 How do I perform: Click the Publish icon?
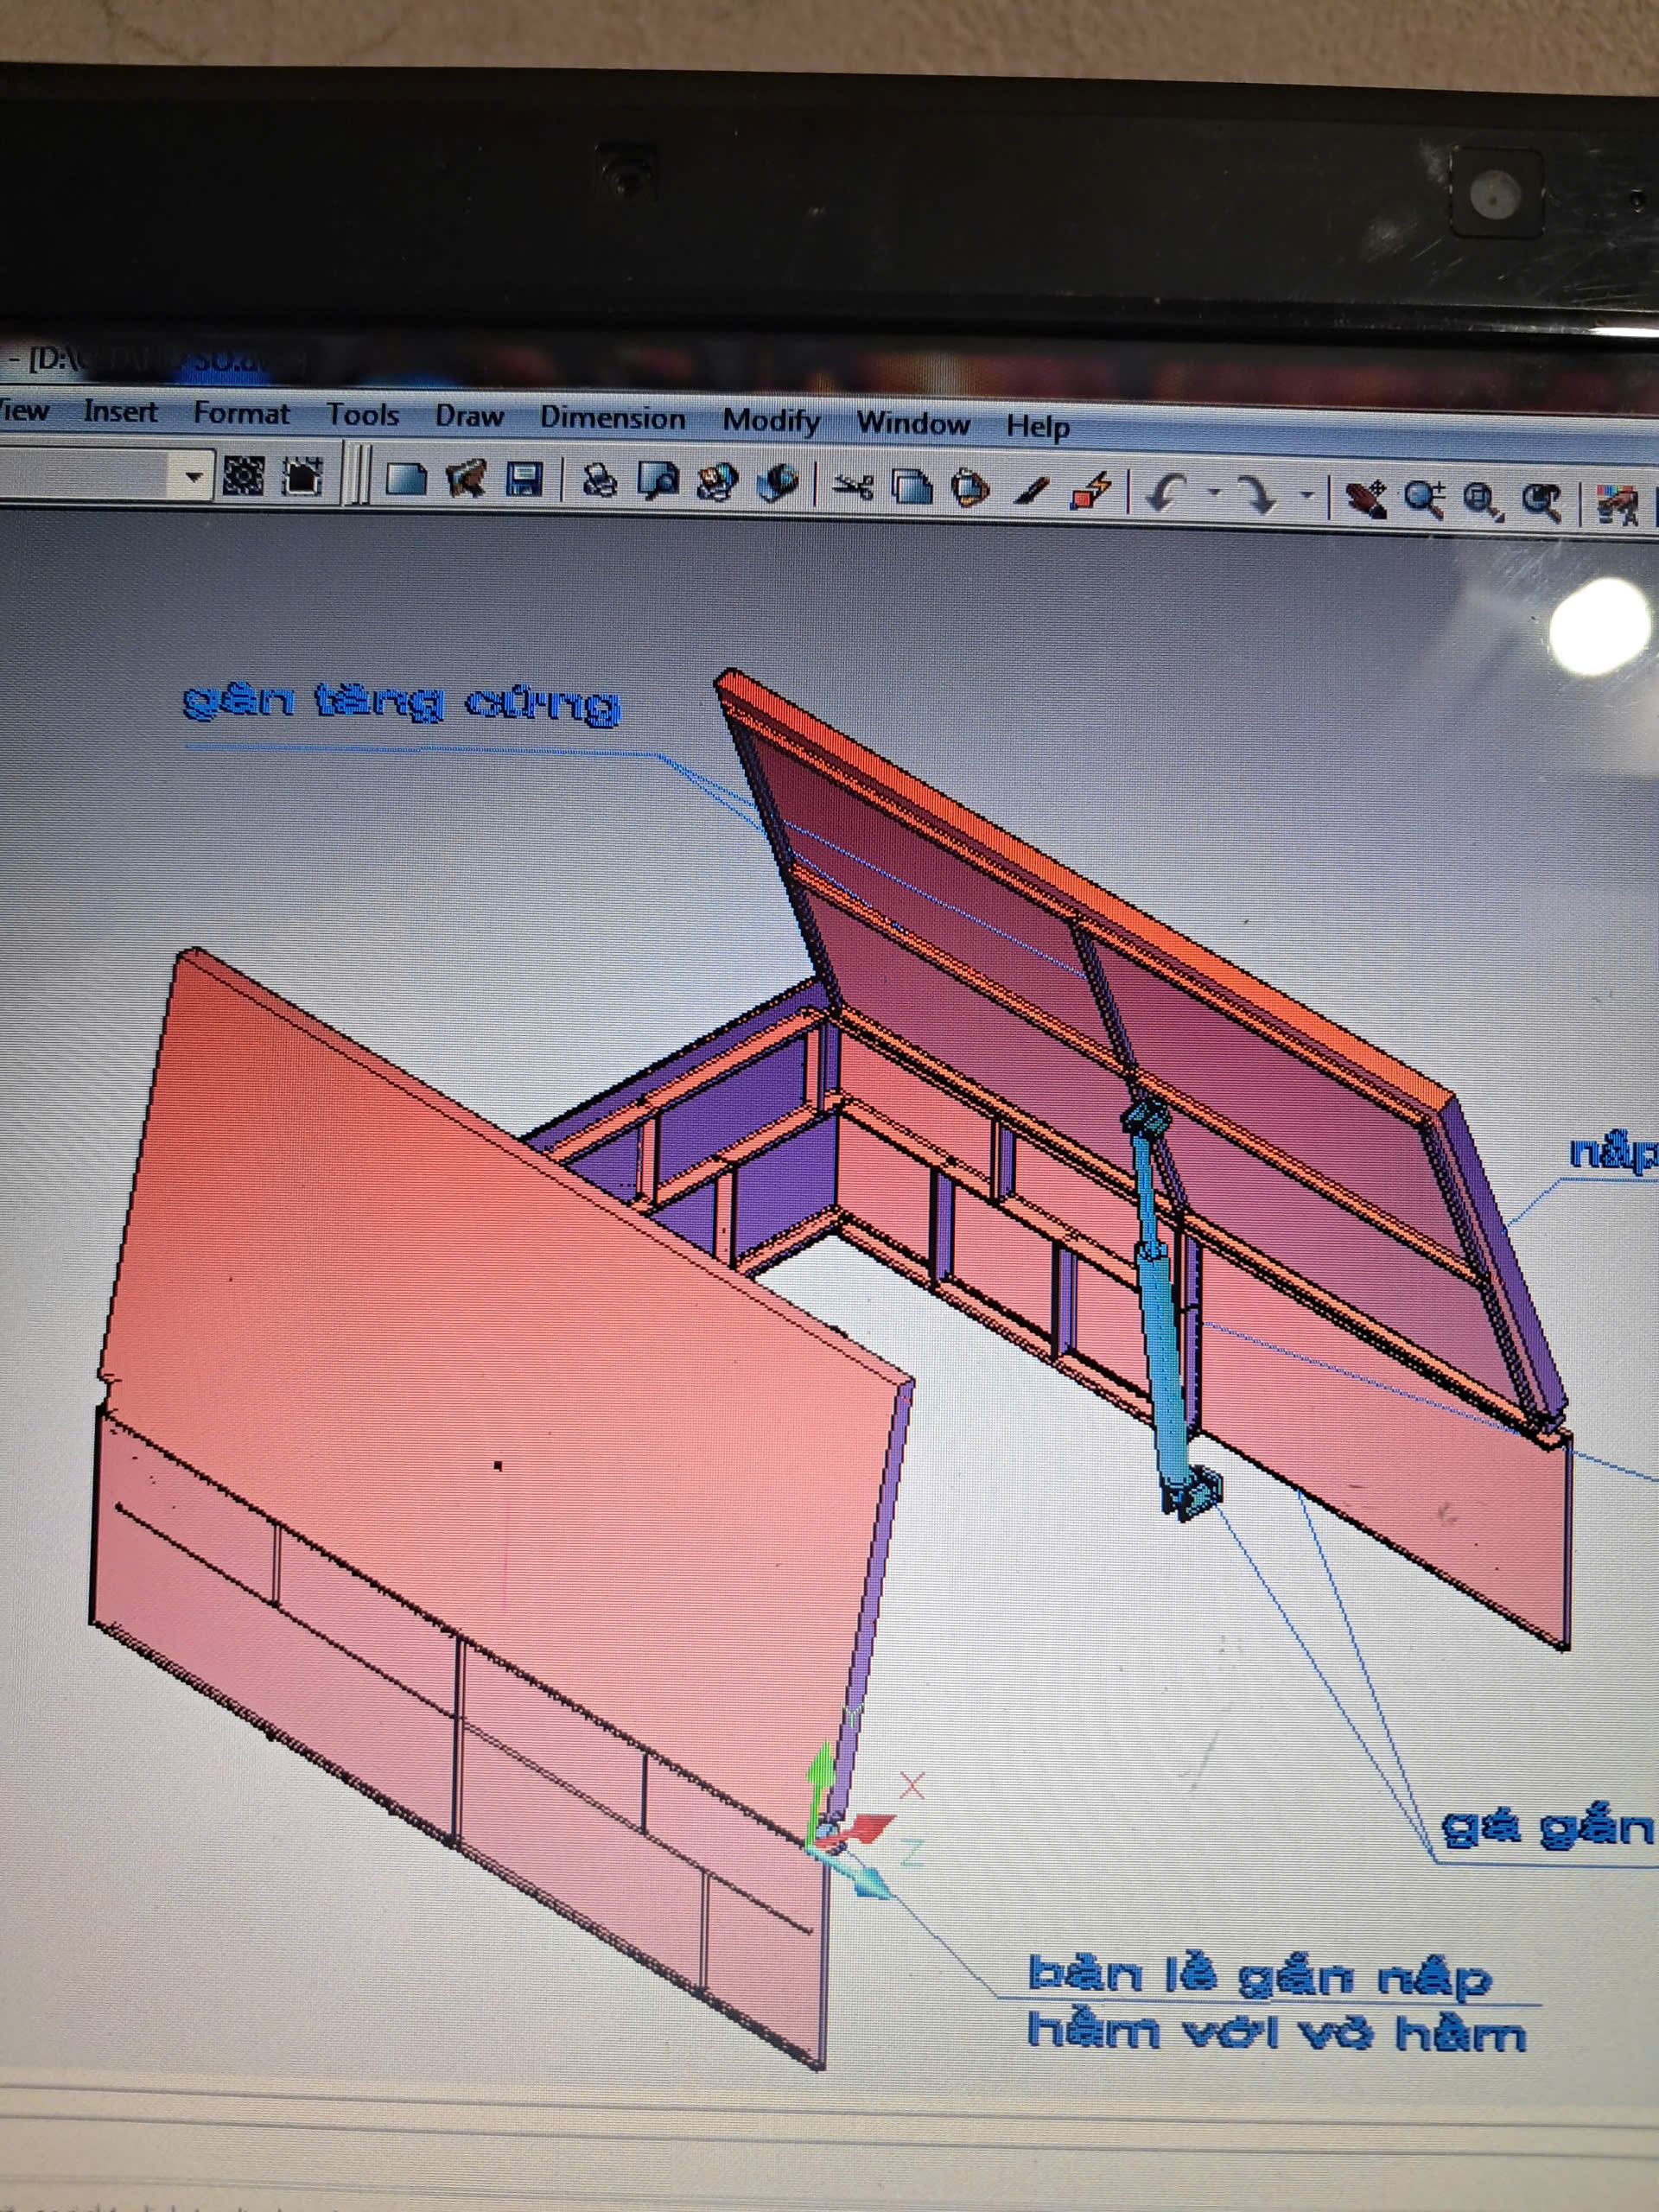[717, 484]
